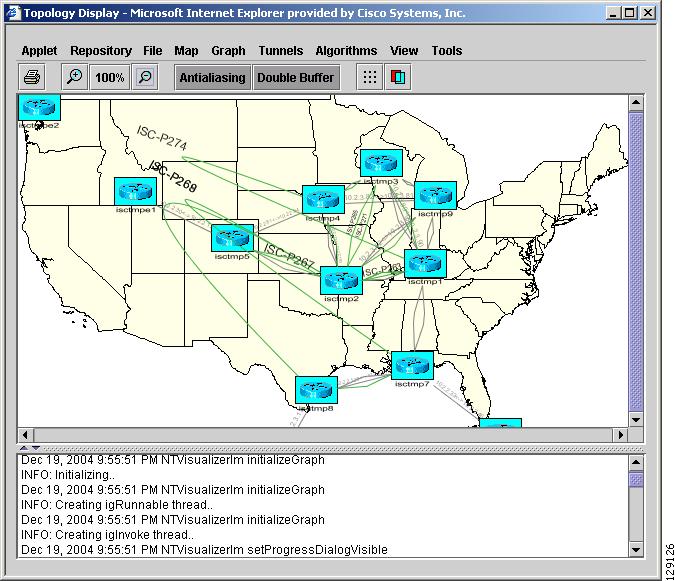The width and height of the screenshot is (675, 581).
Task: Click log line 'INFO: Initializing..'
Action: click(68, 475)
